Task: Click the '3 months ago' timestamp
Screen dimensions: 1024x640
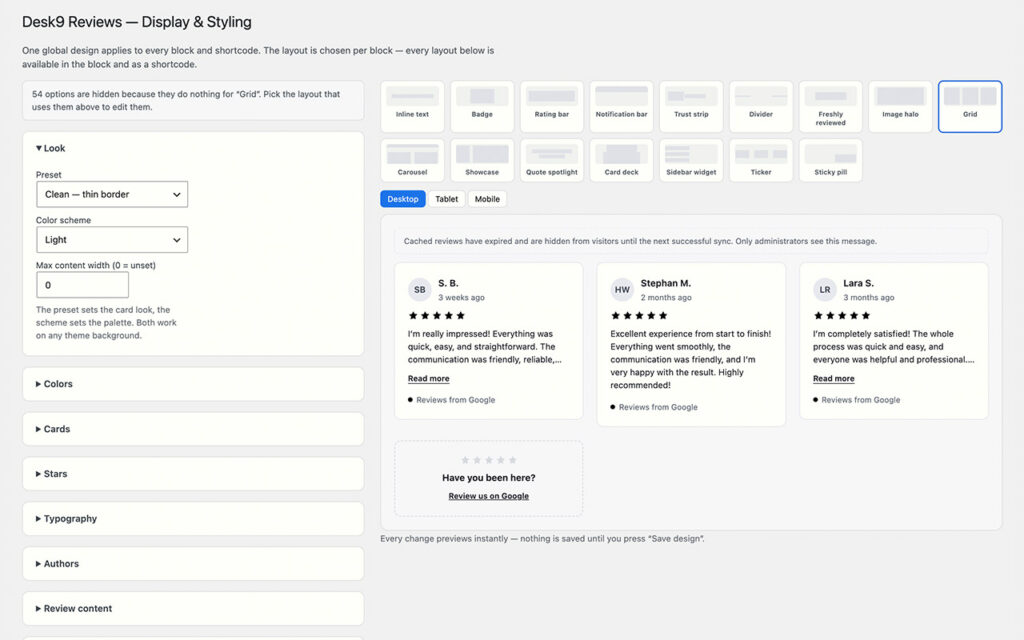Action: point(869,298)
